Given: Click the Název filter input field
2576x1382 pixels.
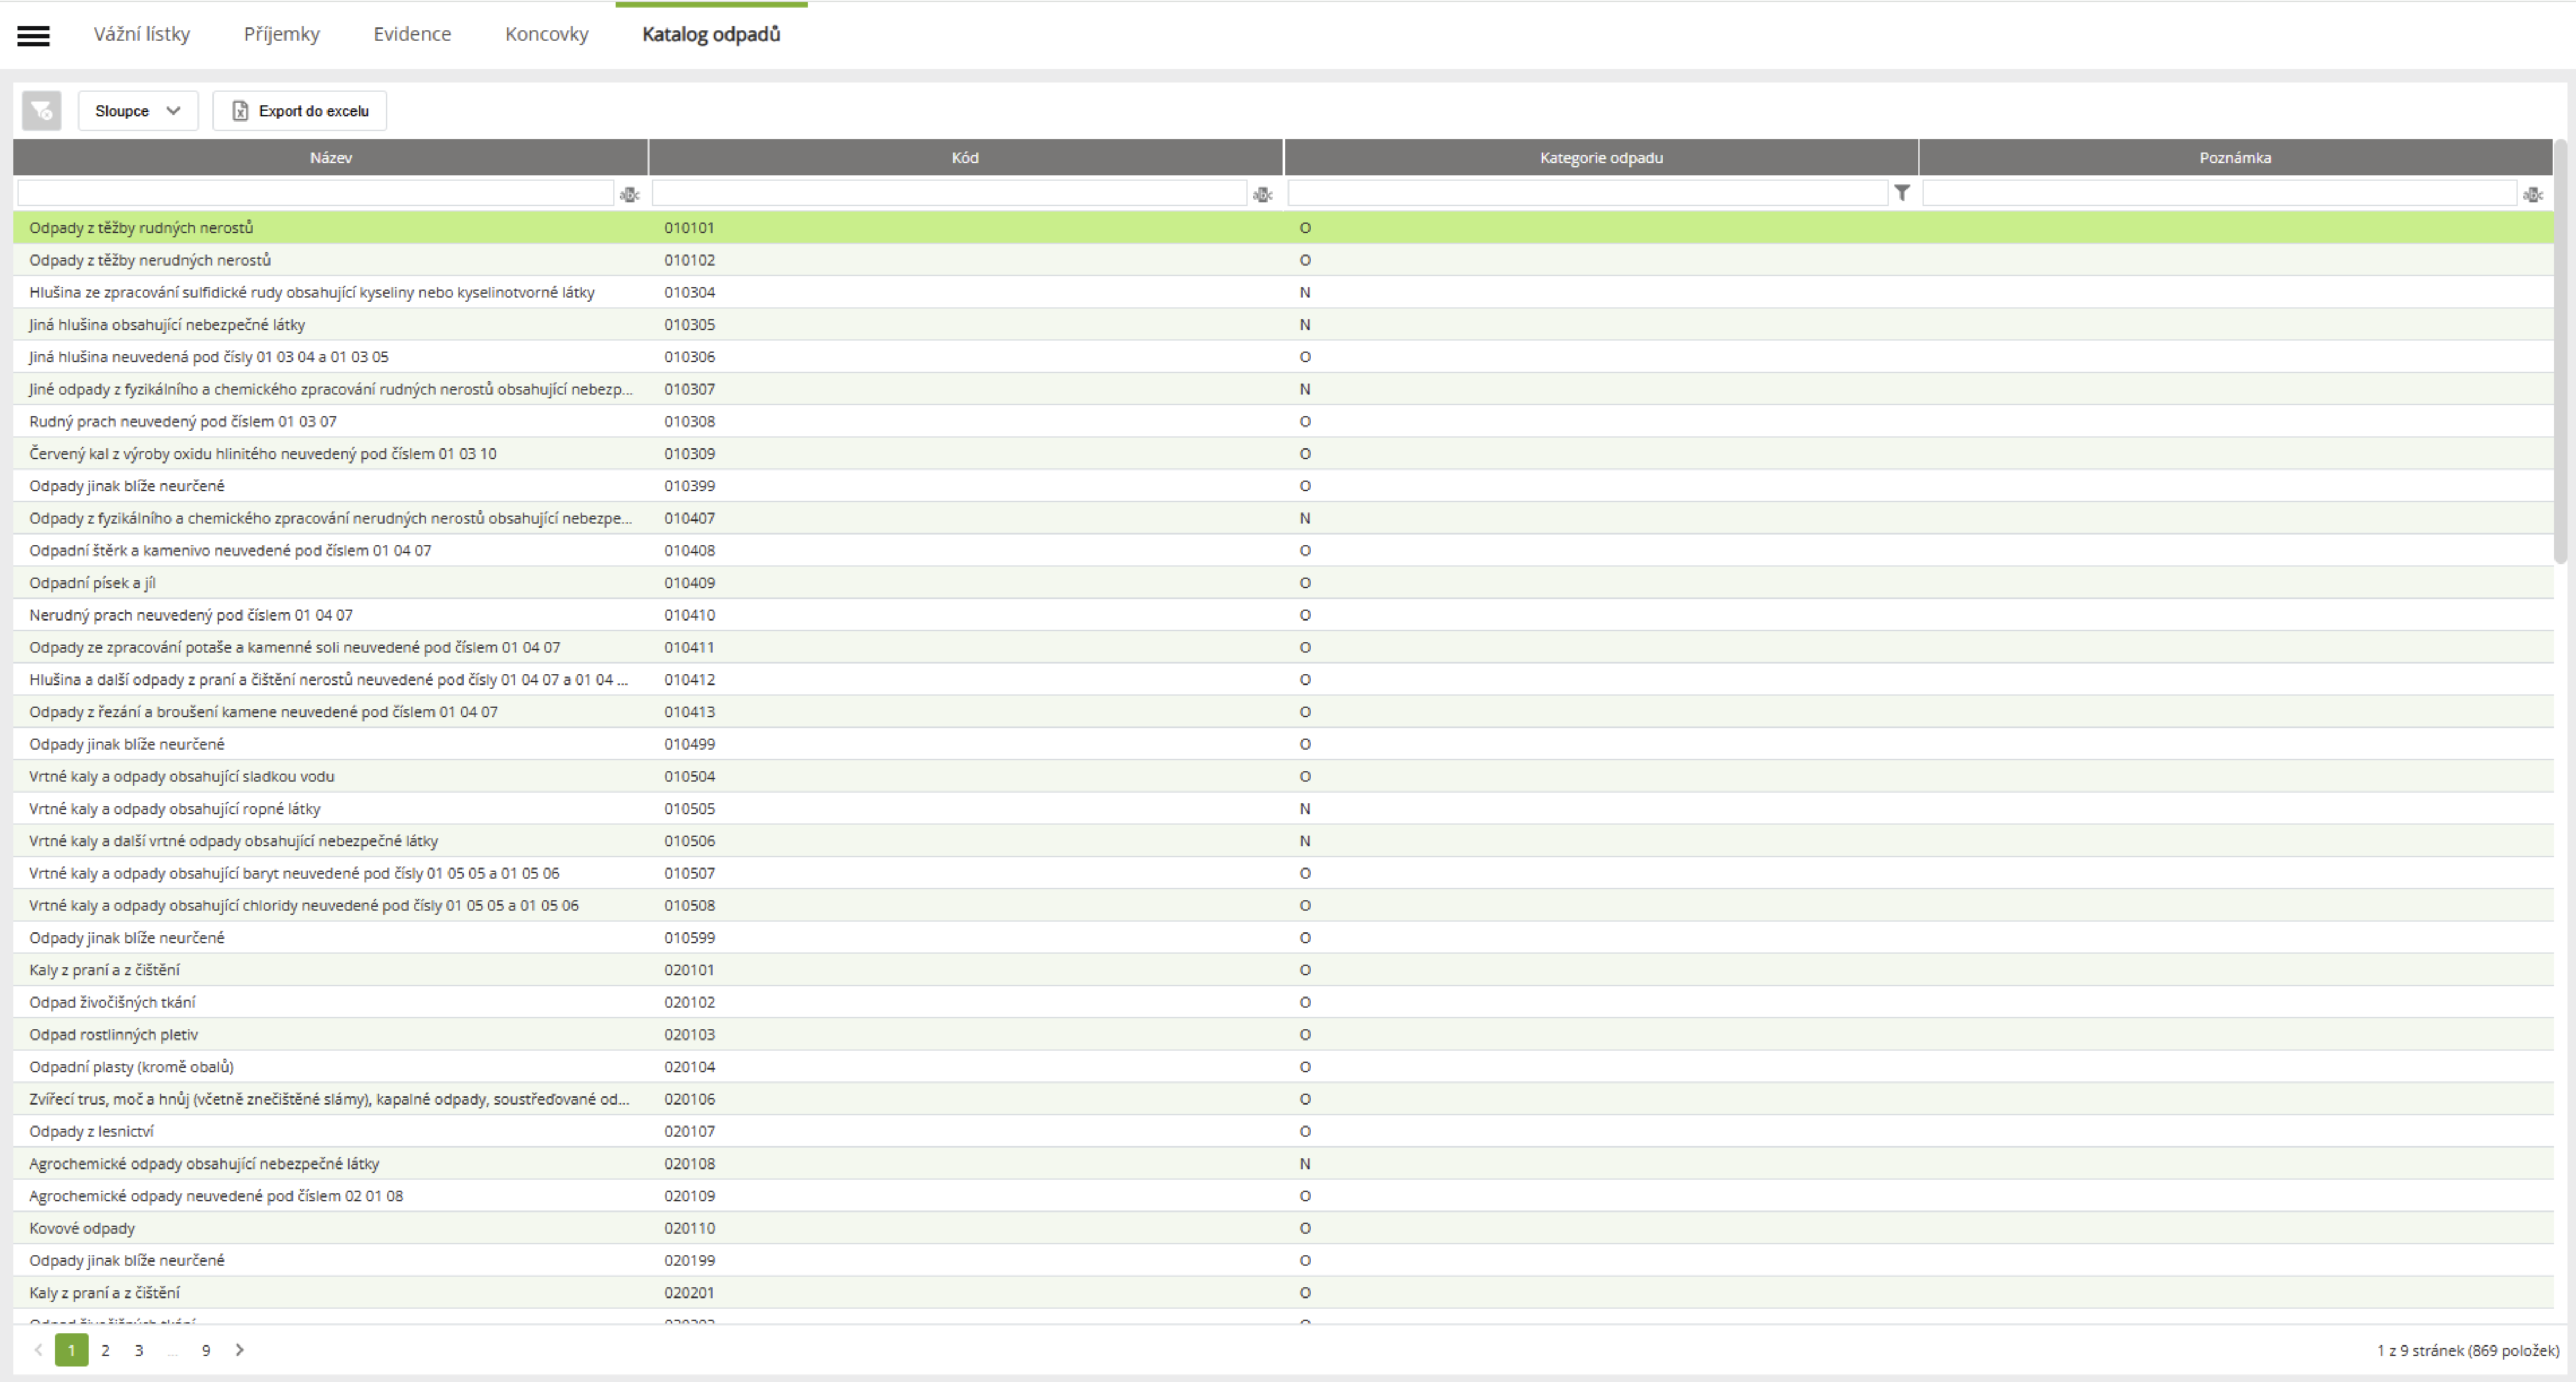Looking at the screenshot, I should point(315,193).
